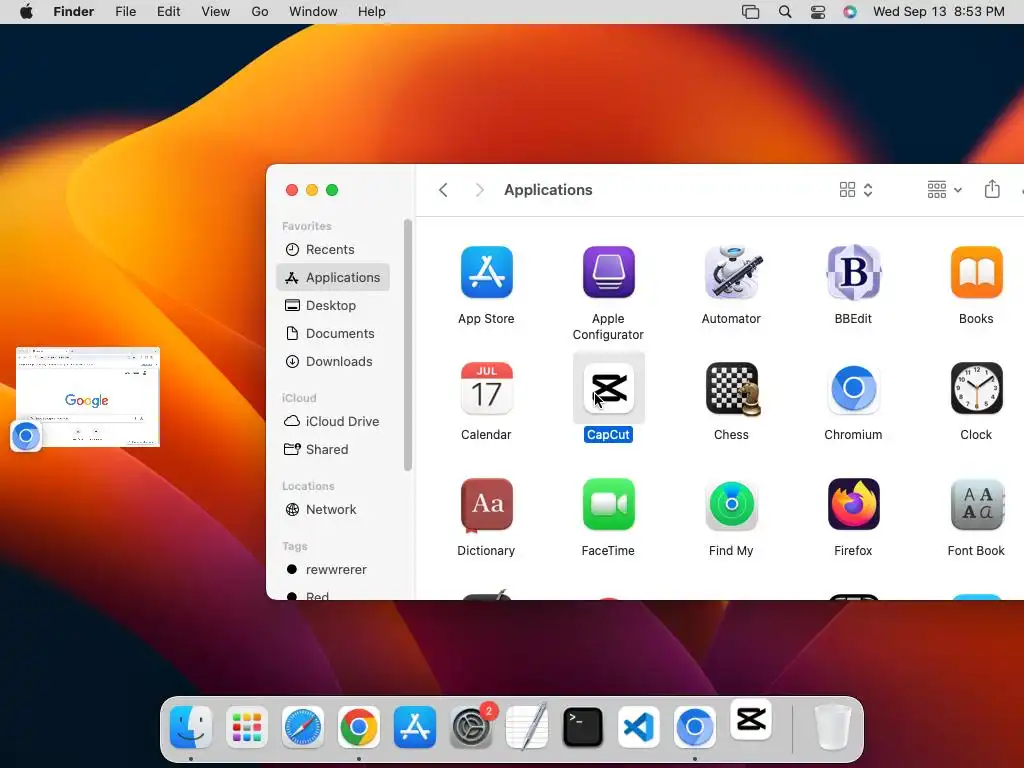The width and height of the screenshot is (1024, 768).
Task: Launch Terminal from the Dock
Action: [583, 727]
